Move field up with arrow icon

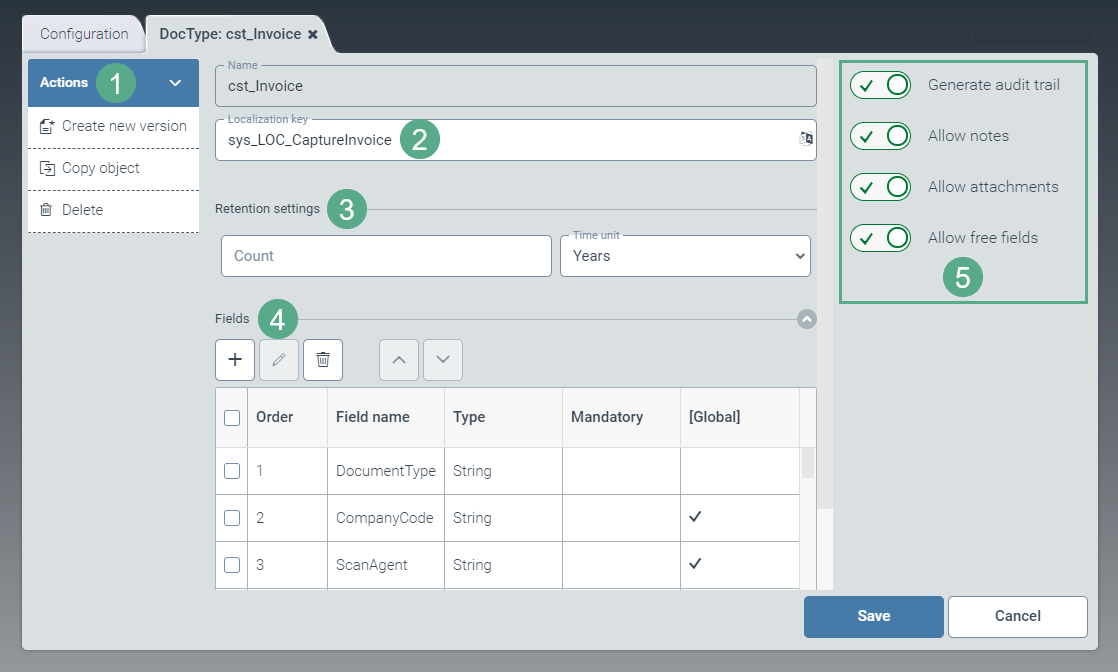(x=399, y=360)
